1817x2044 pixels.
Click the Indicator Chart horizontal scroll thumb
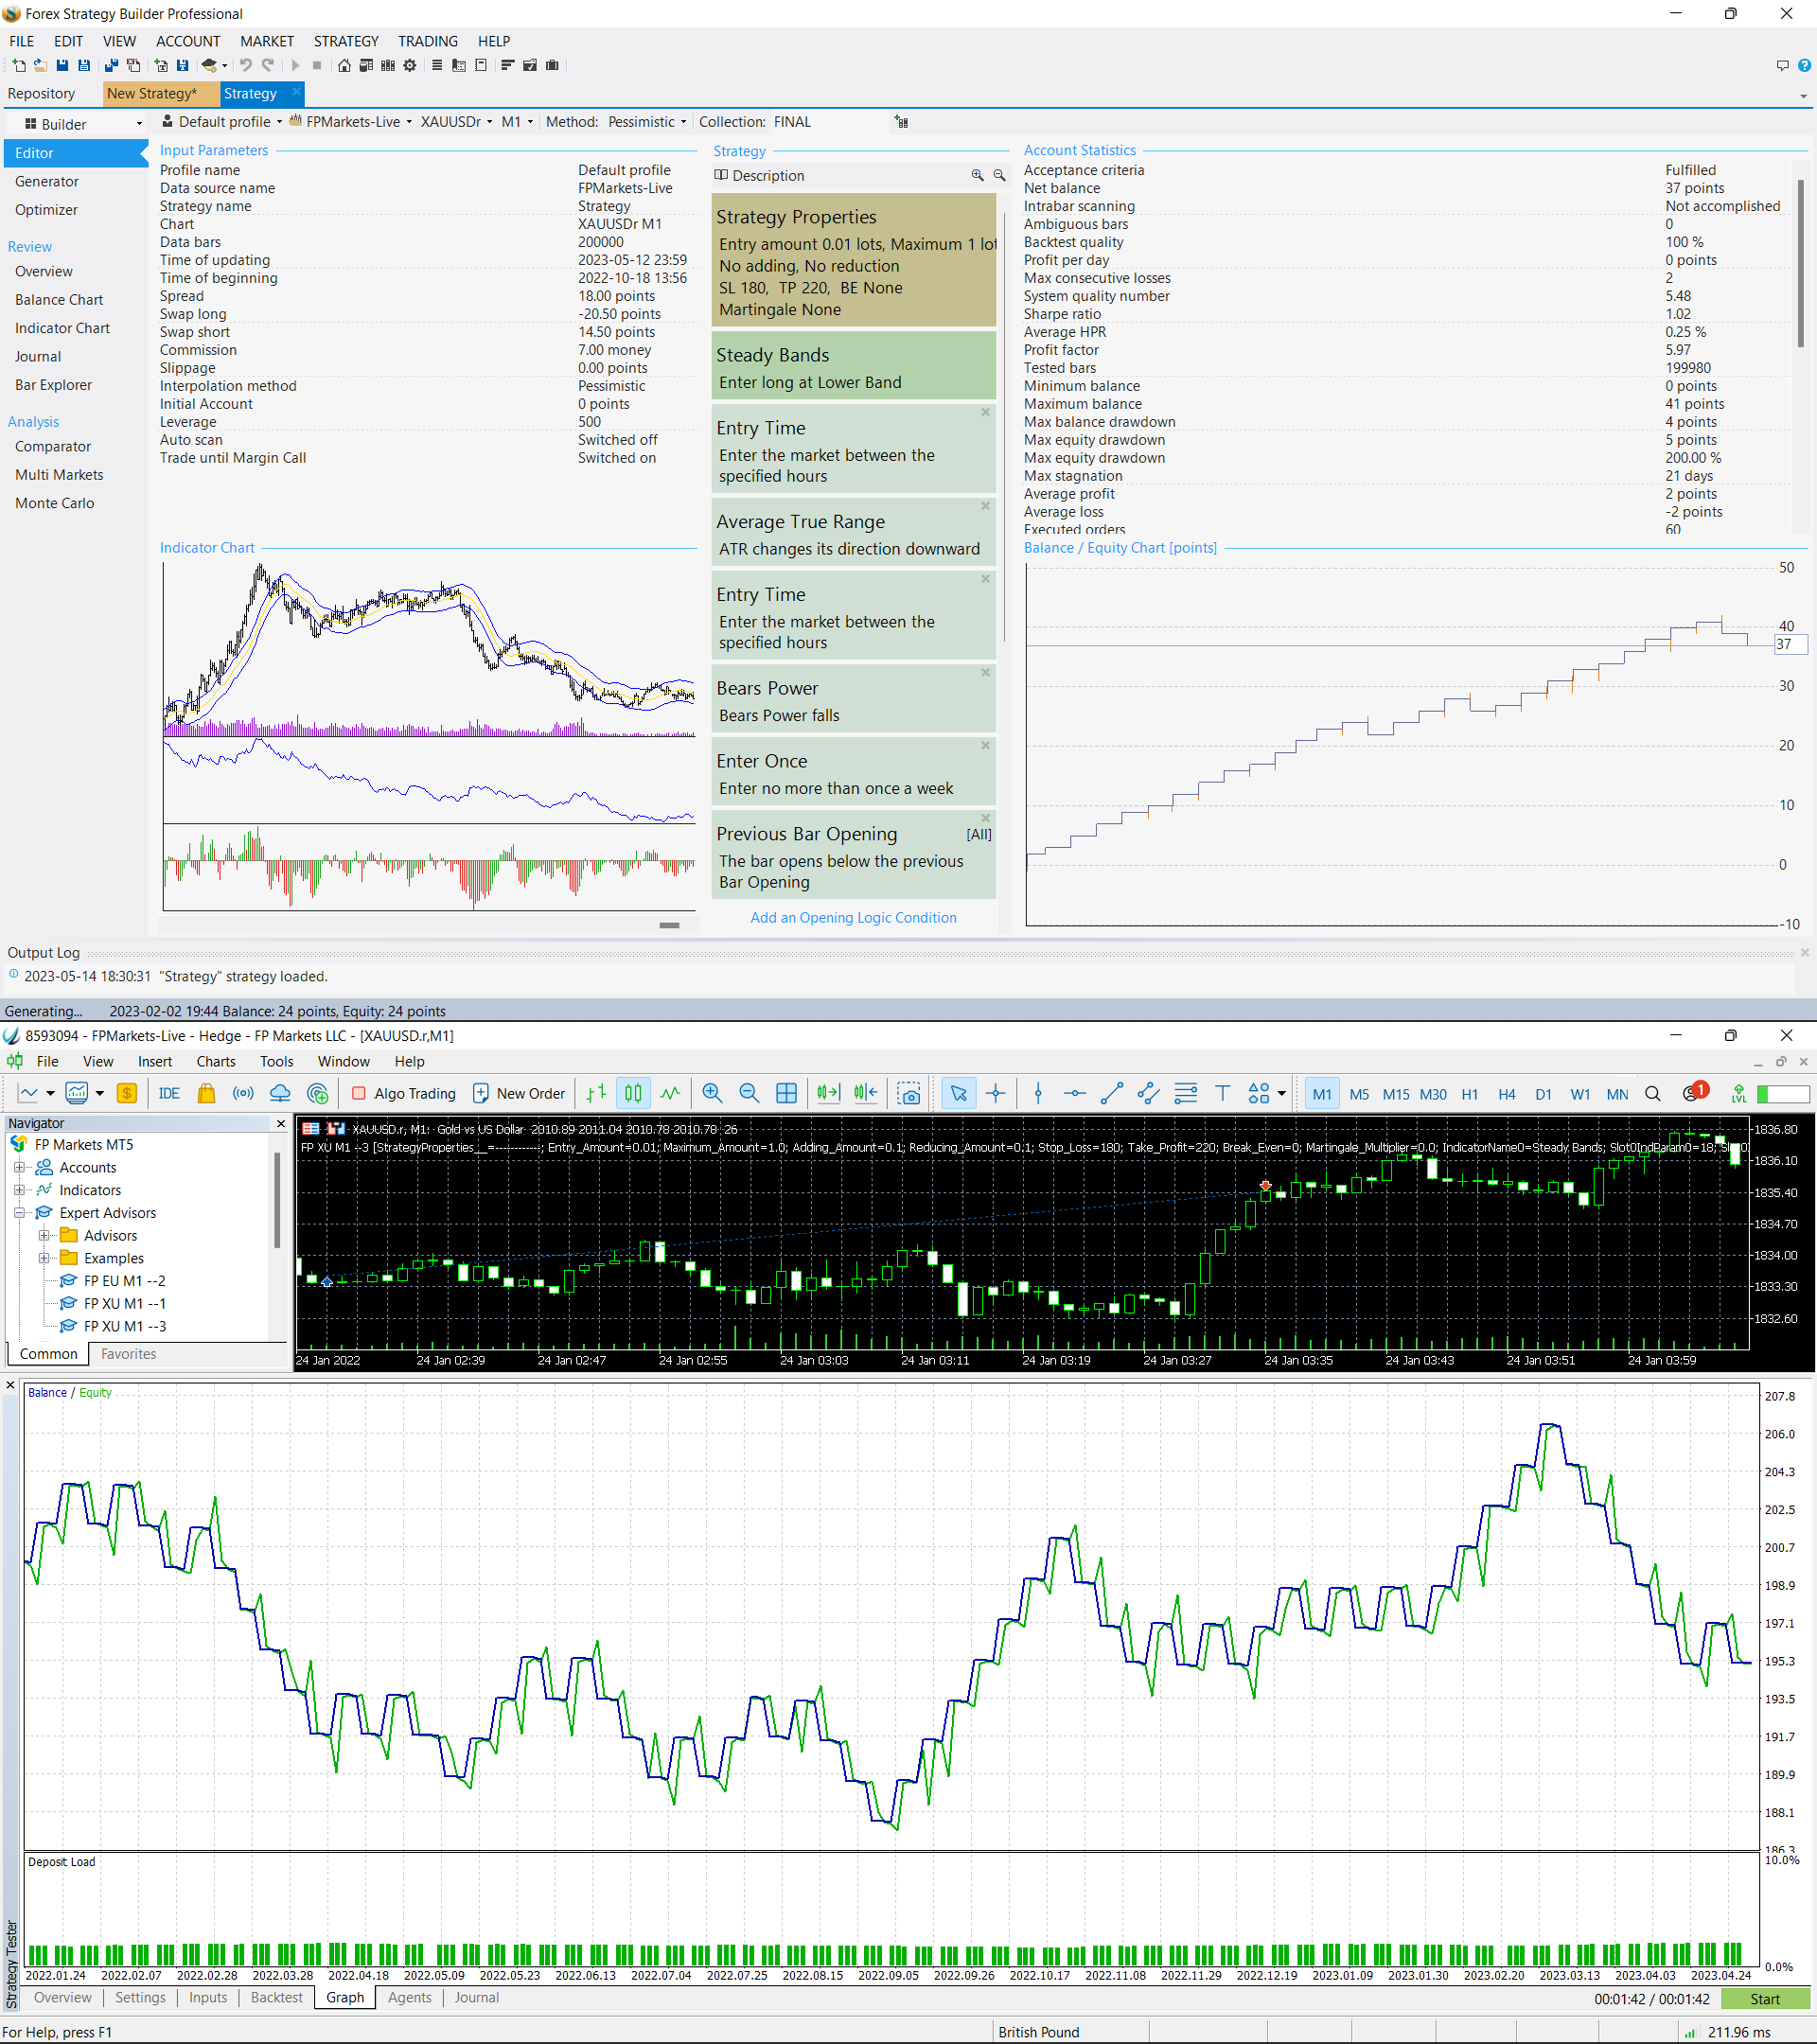point(670,926)
